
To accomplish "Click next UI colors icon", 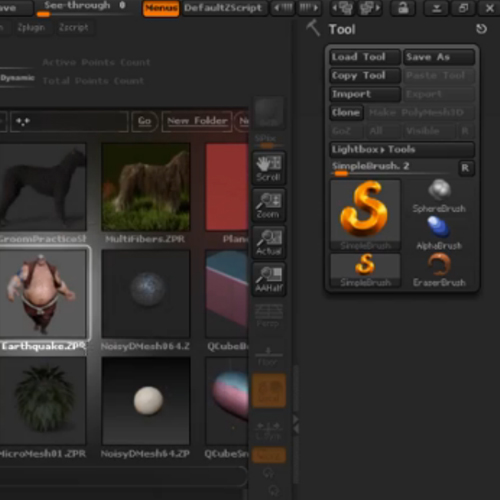I will pos(370,8).
